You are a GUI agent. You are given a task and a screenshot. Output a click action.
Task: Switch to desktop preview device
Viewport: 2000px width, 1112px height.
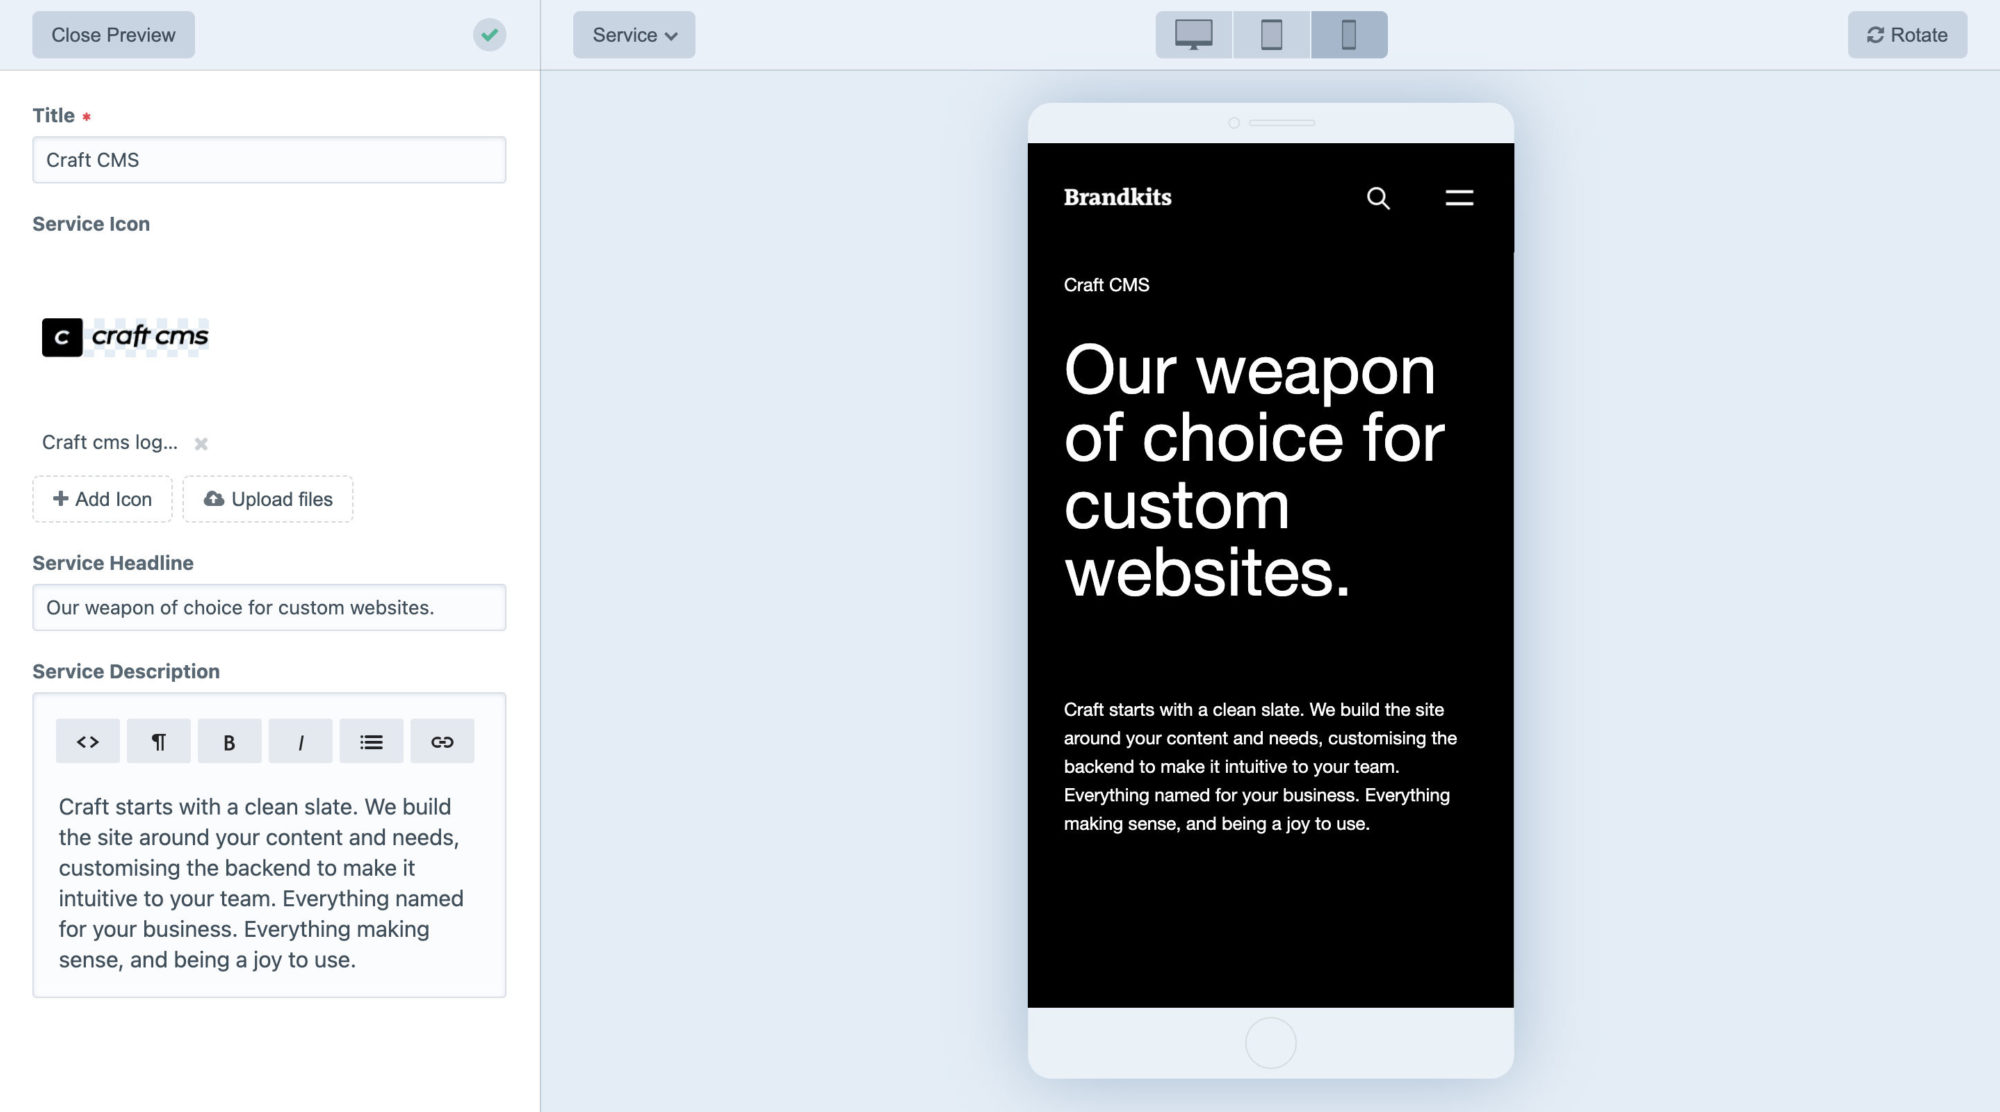coord(1194,35)
